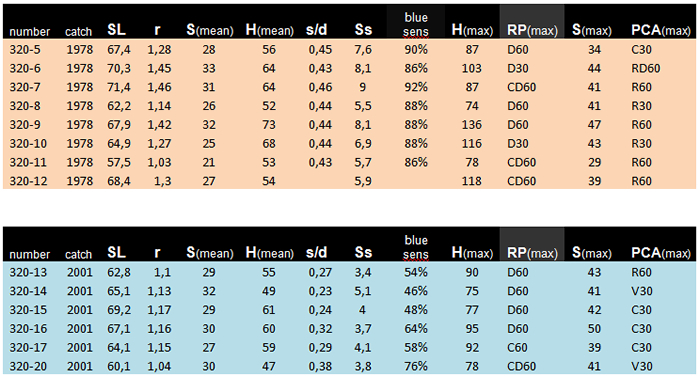Click the S(max) value 50

point(594,328)
